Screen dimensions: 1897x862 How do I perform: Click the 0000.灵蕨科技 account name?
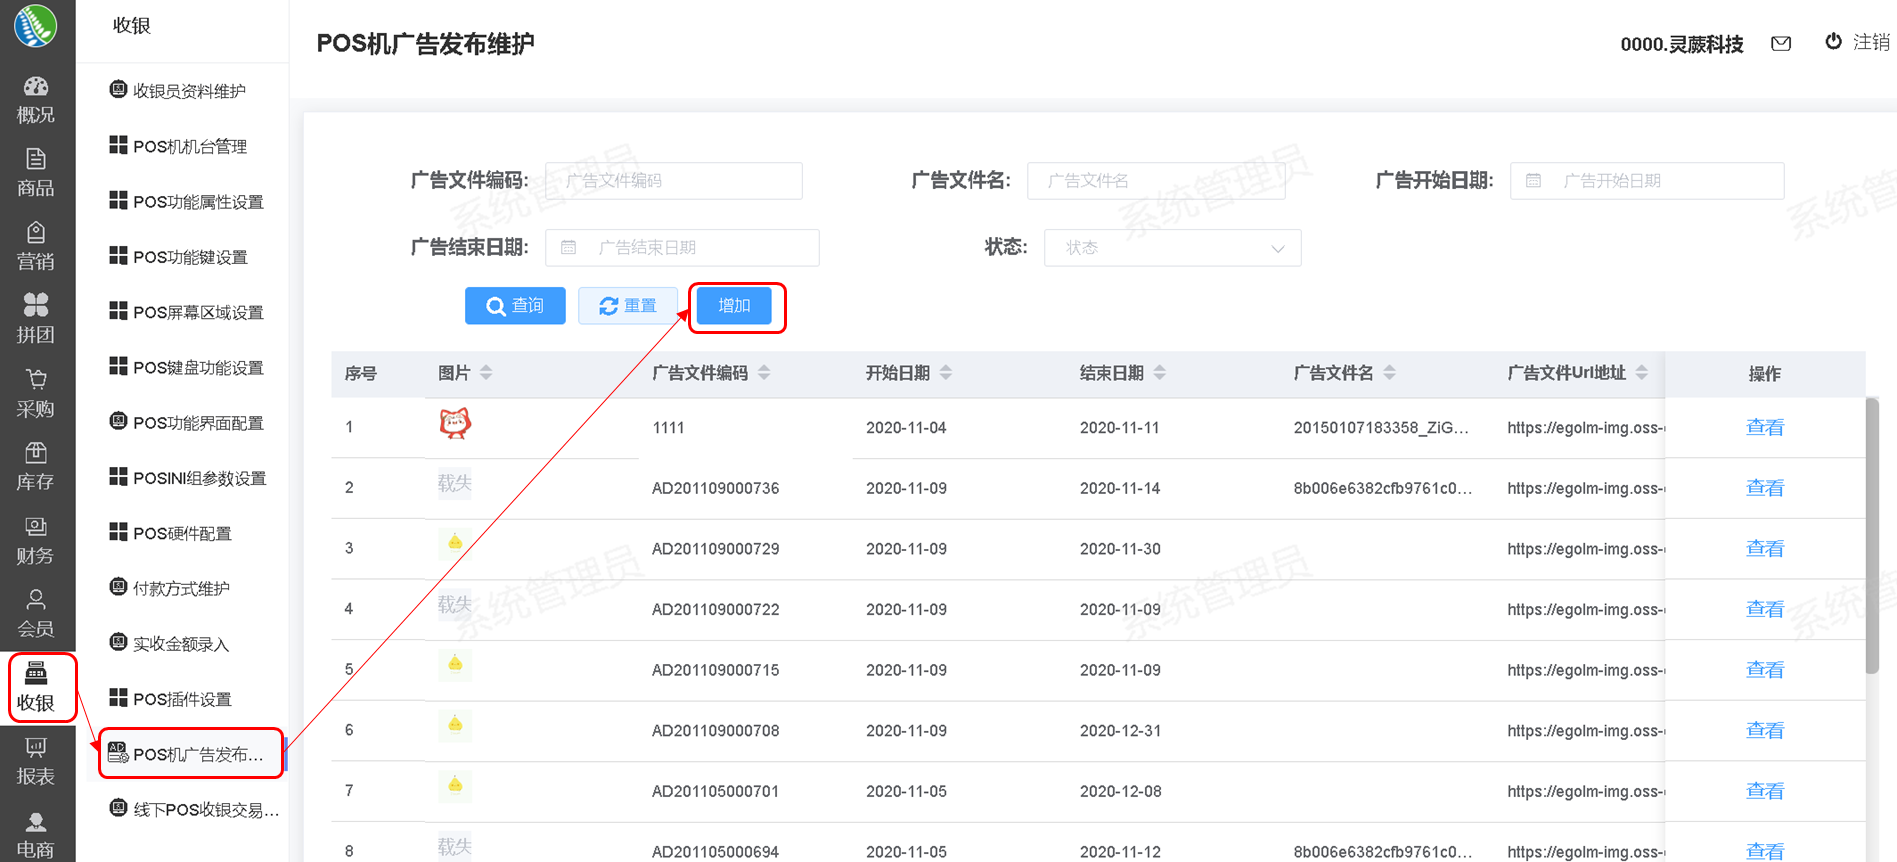1682,44
